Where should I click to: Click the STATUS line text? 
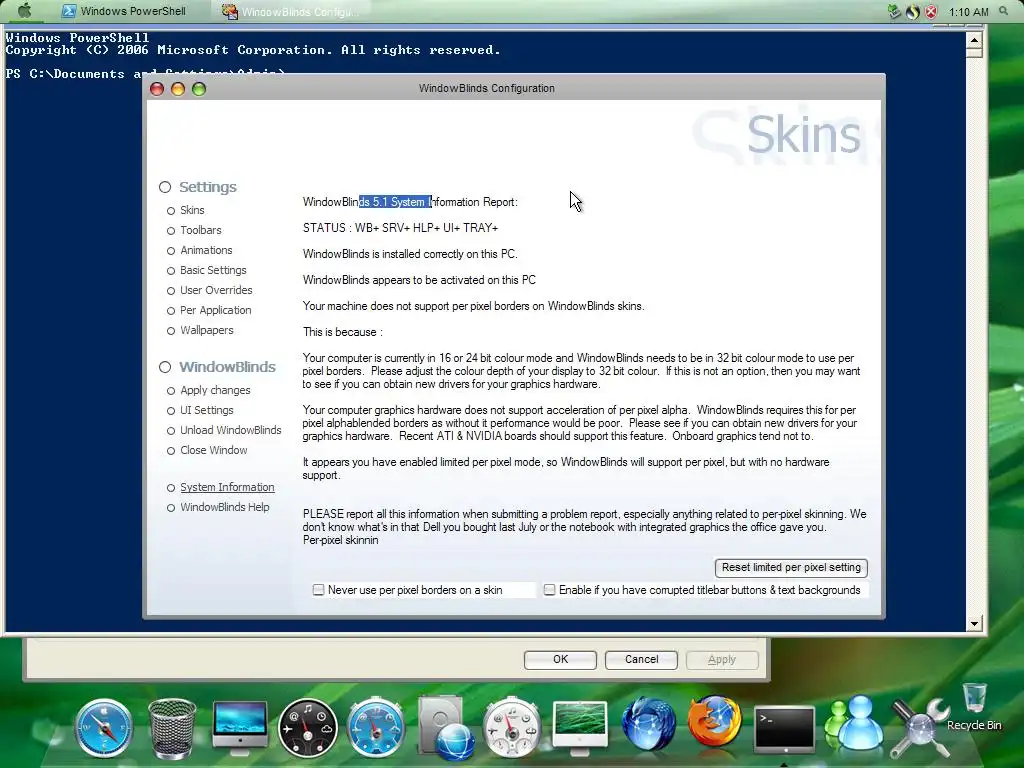pos(400,228)
